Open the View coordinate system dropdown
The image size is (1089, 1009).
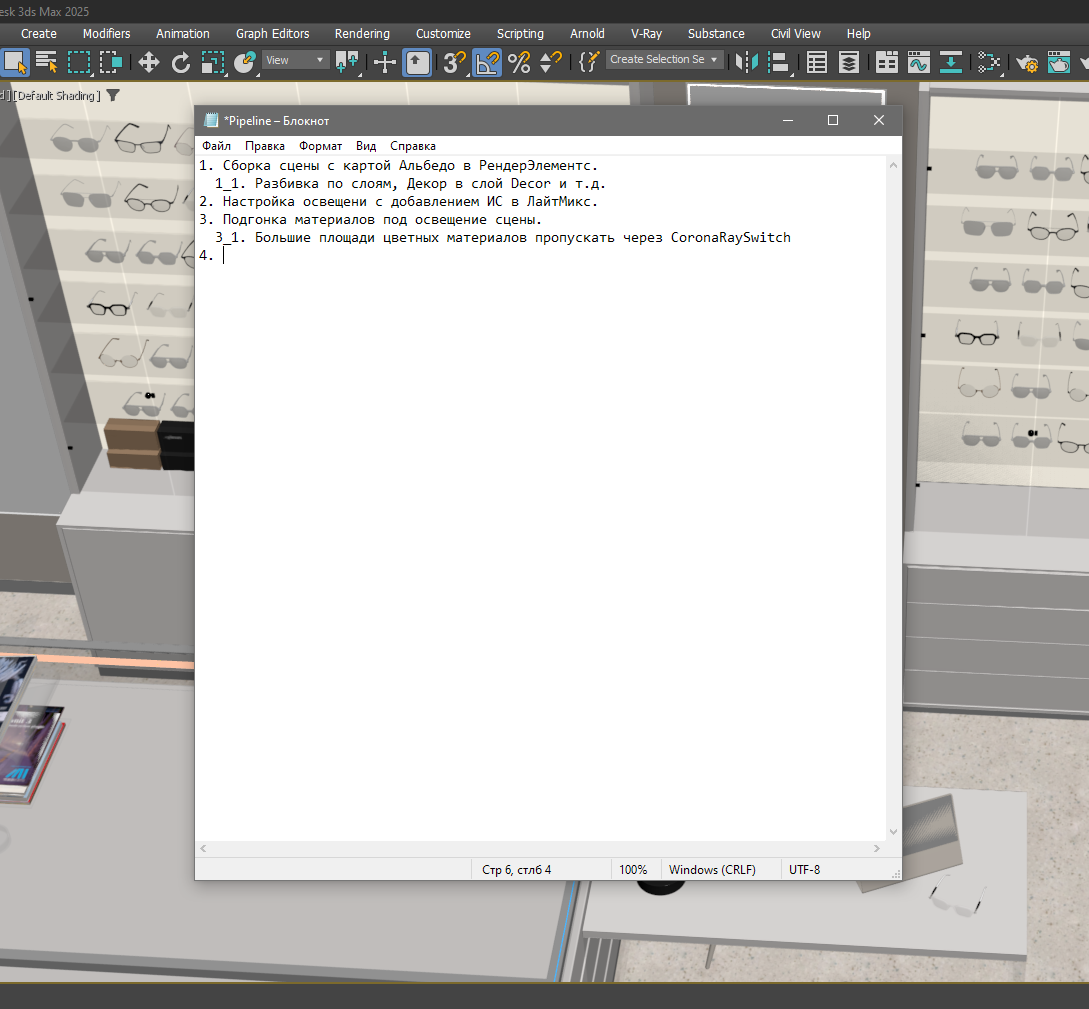point(295,60)
